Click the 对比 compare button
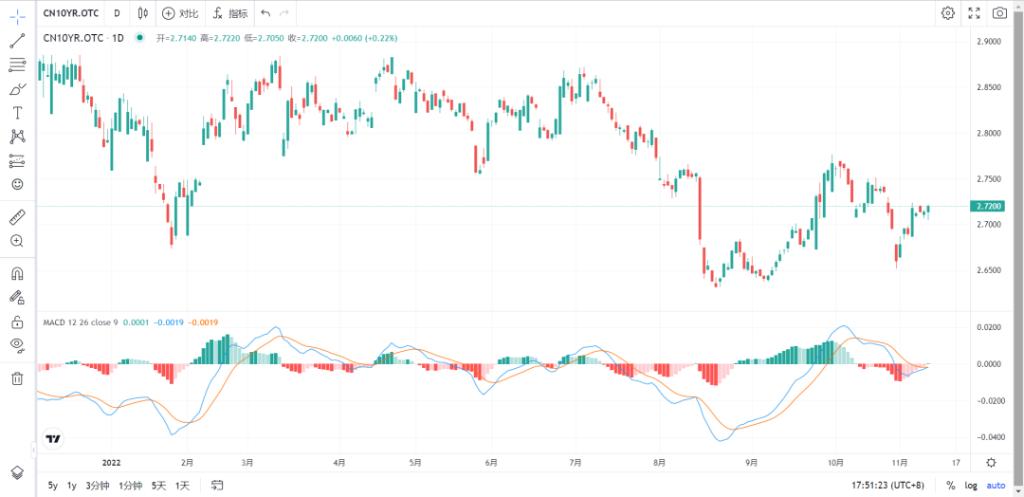This screenshot has width=1024, height=497. click(x=180, y=13)
